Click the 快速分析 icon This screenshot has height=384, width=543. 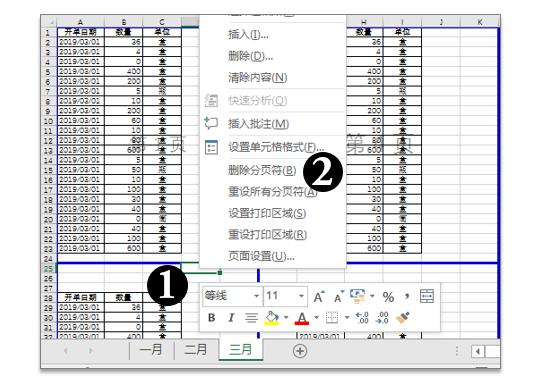(x=211, y=100)
